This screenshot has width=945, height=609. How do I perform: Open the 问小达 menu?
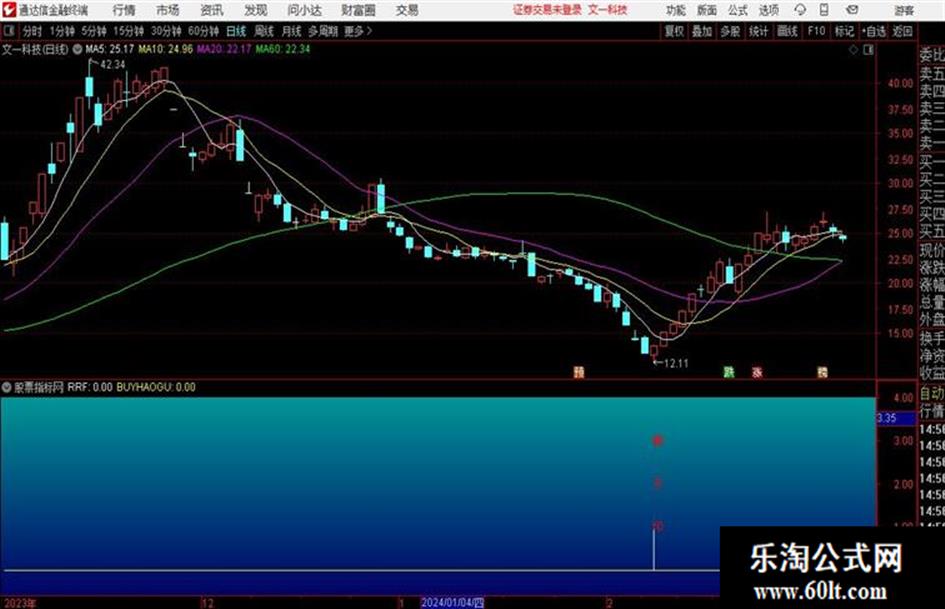click(304, 10)
